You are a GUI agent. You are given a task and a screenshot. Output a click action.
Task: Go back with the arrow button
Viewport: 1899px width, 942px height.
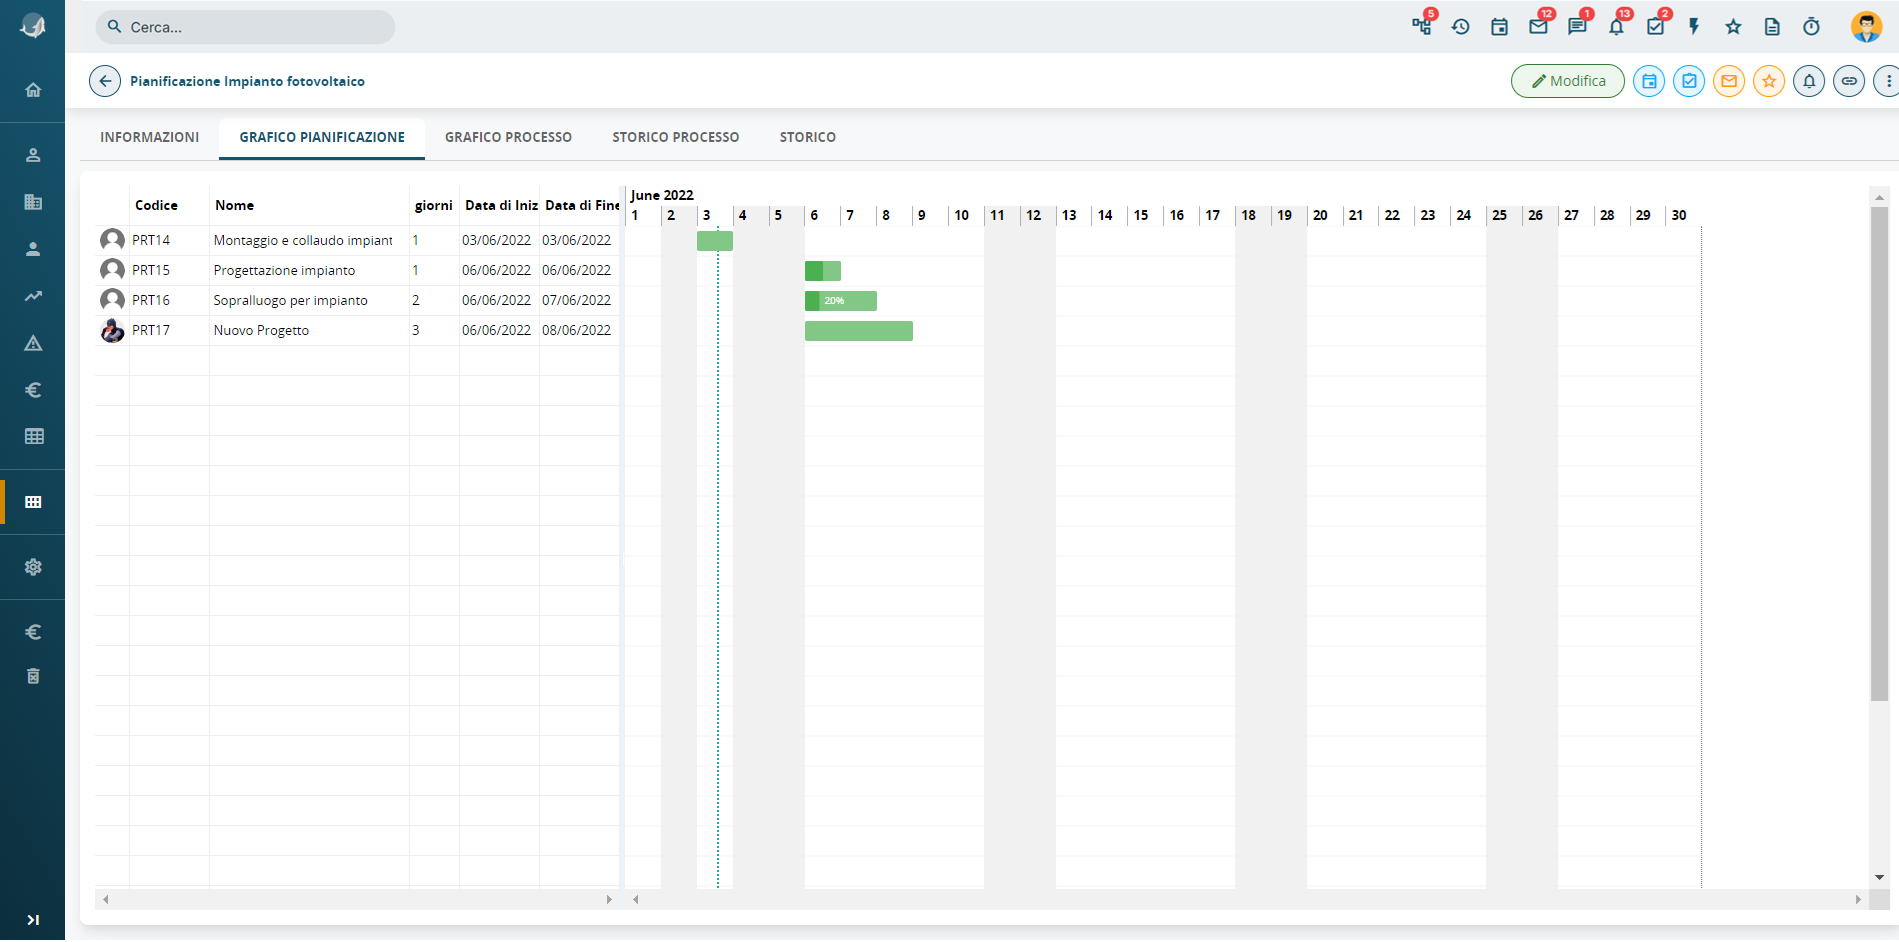[x=105, y=81]
